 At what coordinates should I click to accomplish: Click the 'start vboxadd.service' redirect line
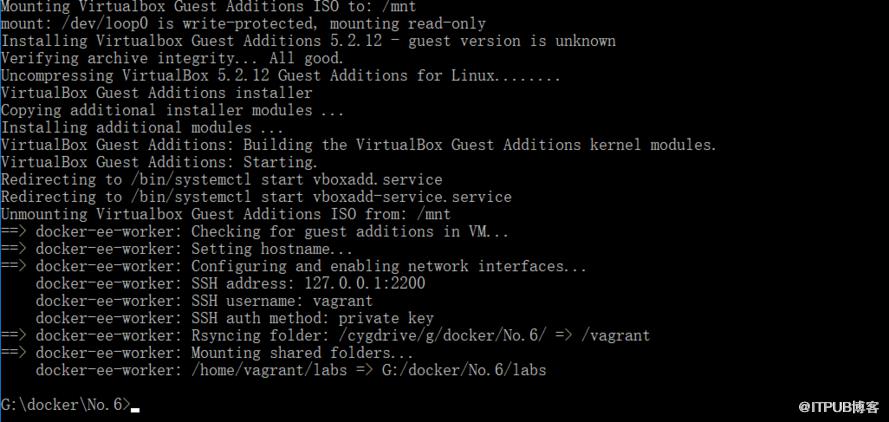coord(222,180)
